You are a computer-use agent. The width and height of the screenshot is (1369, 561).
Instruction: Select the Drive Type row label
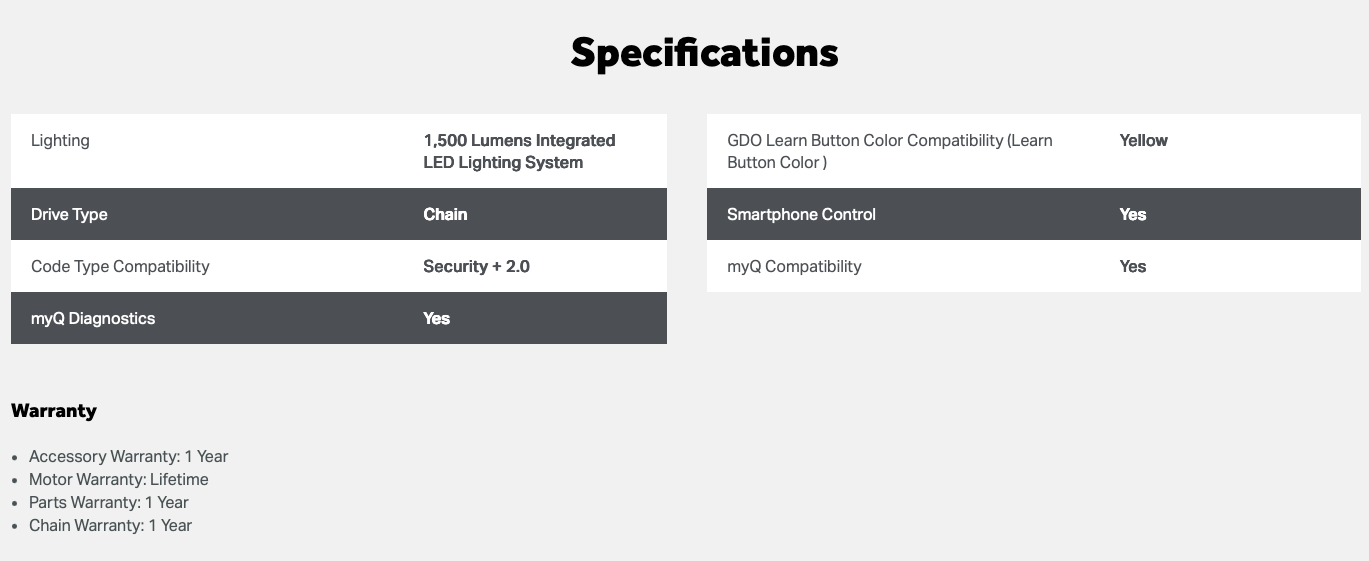(69, 214)
